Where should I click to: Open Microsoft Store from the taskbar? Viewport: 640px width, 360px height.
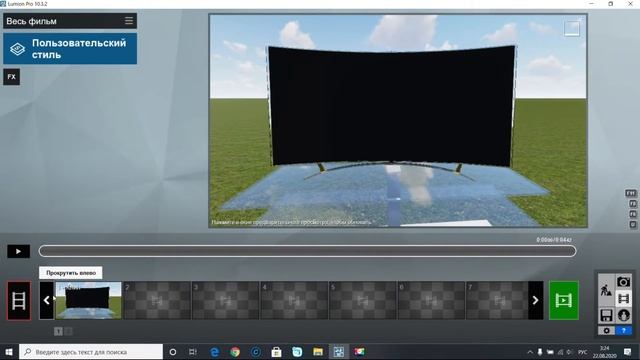276,352
